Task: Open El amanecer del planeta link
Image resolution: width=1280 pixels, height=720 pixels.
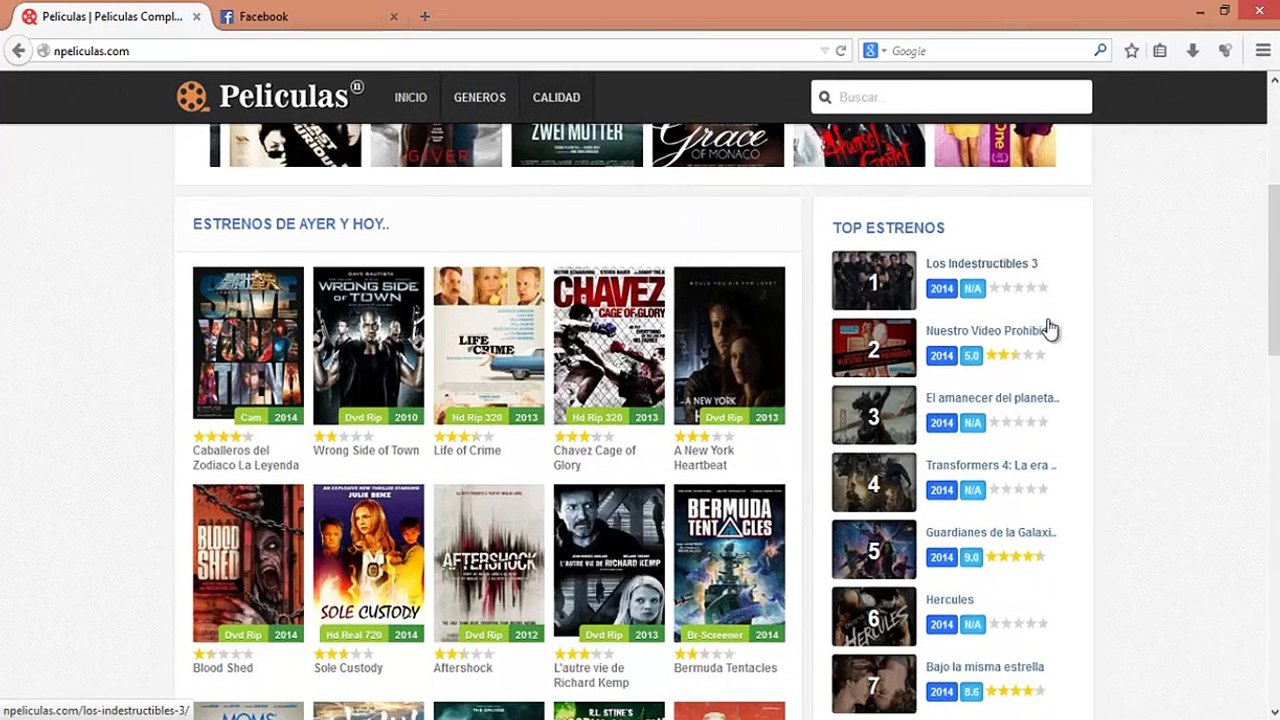Action: pos(992,398)
